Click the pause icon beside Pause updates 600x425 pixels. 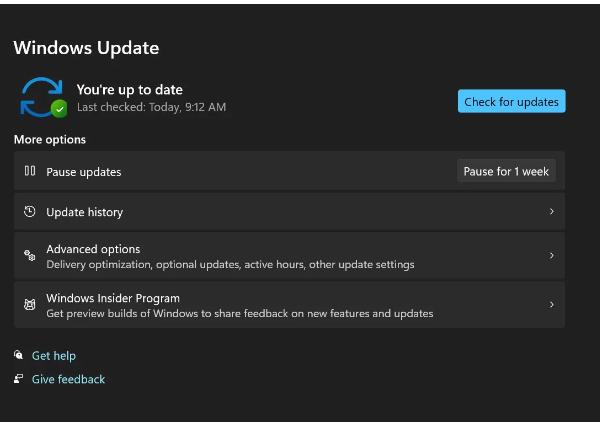tap(30, 171)
